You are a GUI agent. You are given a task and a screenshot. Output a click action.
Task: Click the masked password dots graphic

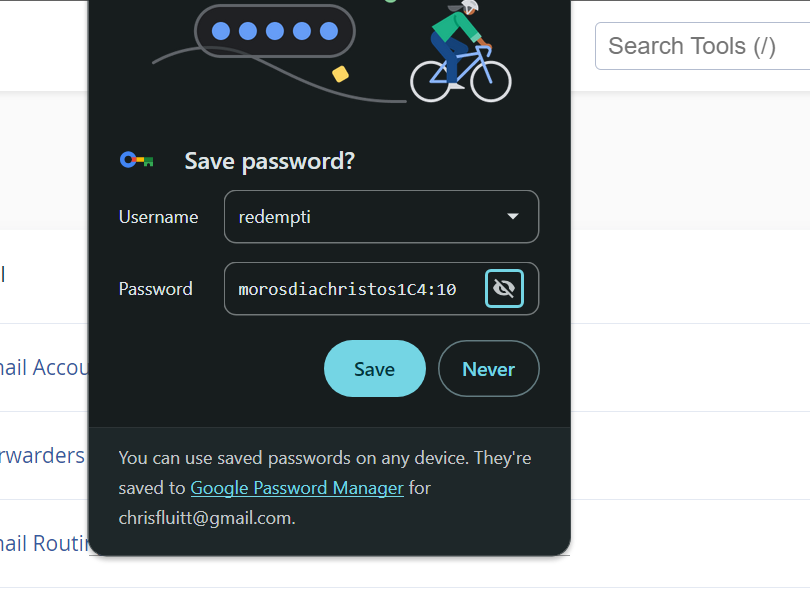click(x=275, y=31)
